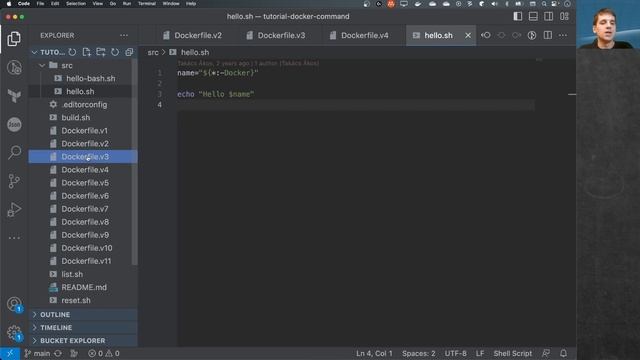This screenshot has height=360, width=640.
Task: Open the Manage gear icon
Action: (14, 333)
